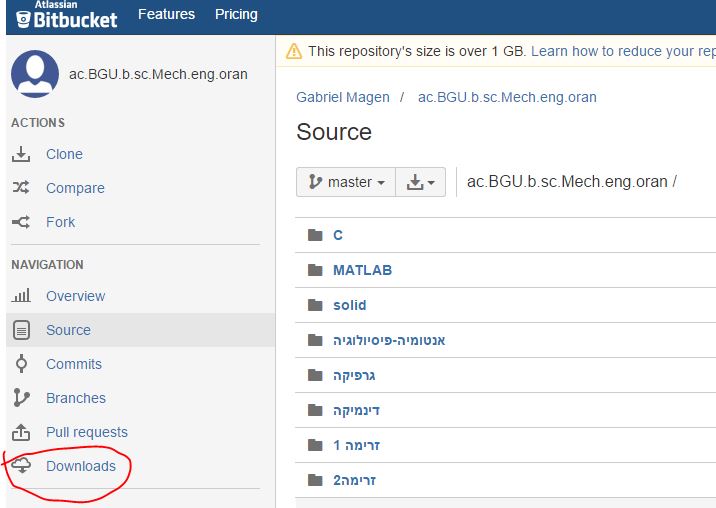716x508 pixels.
Task: Open the download archive dropdown button
Action: click(420, 182)
